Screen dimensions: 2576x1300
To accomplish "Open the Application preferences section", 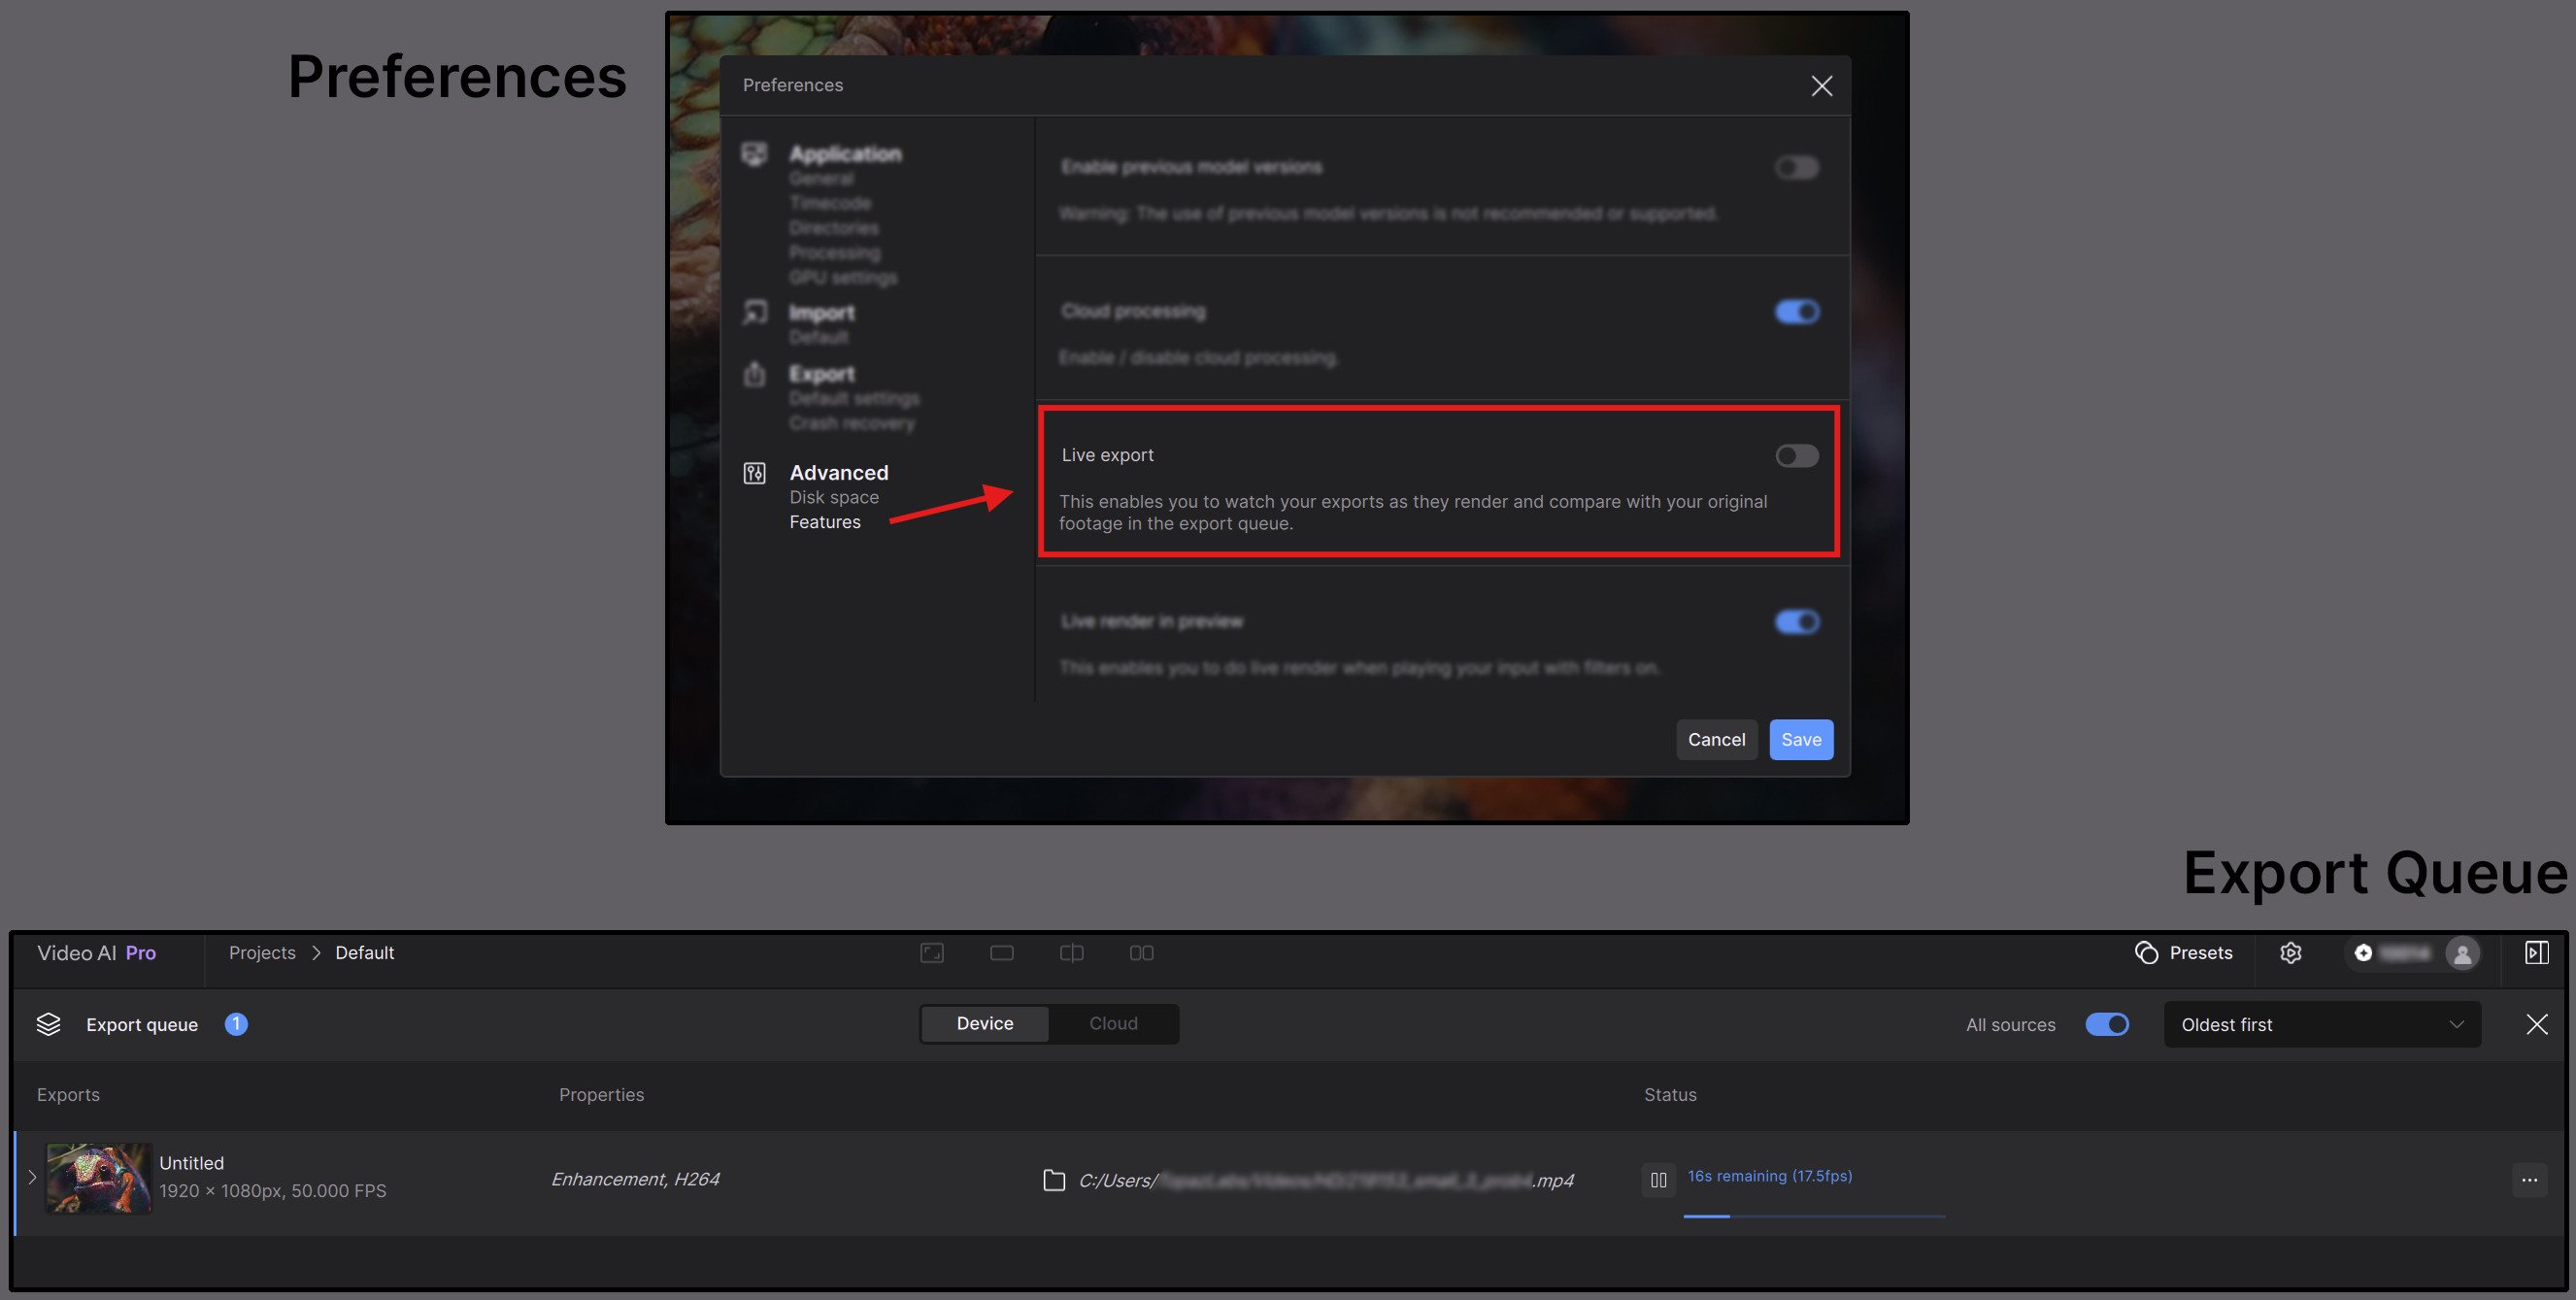I will point(844,153).
